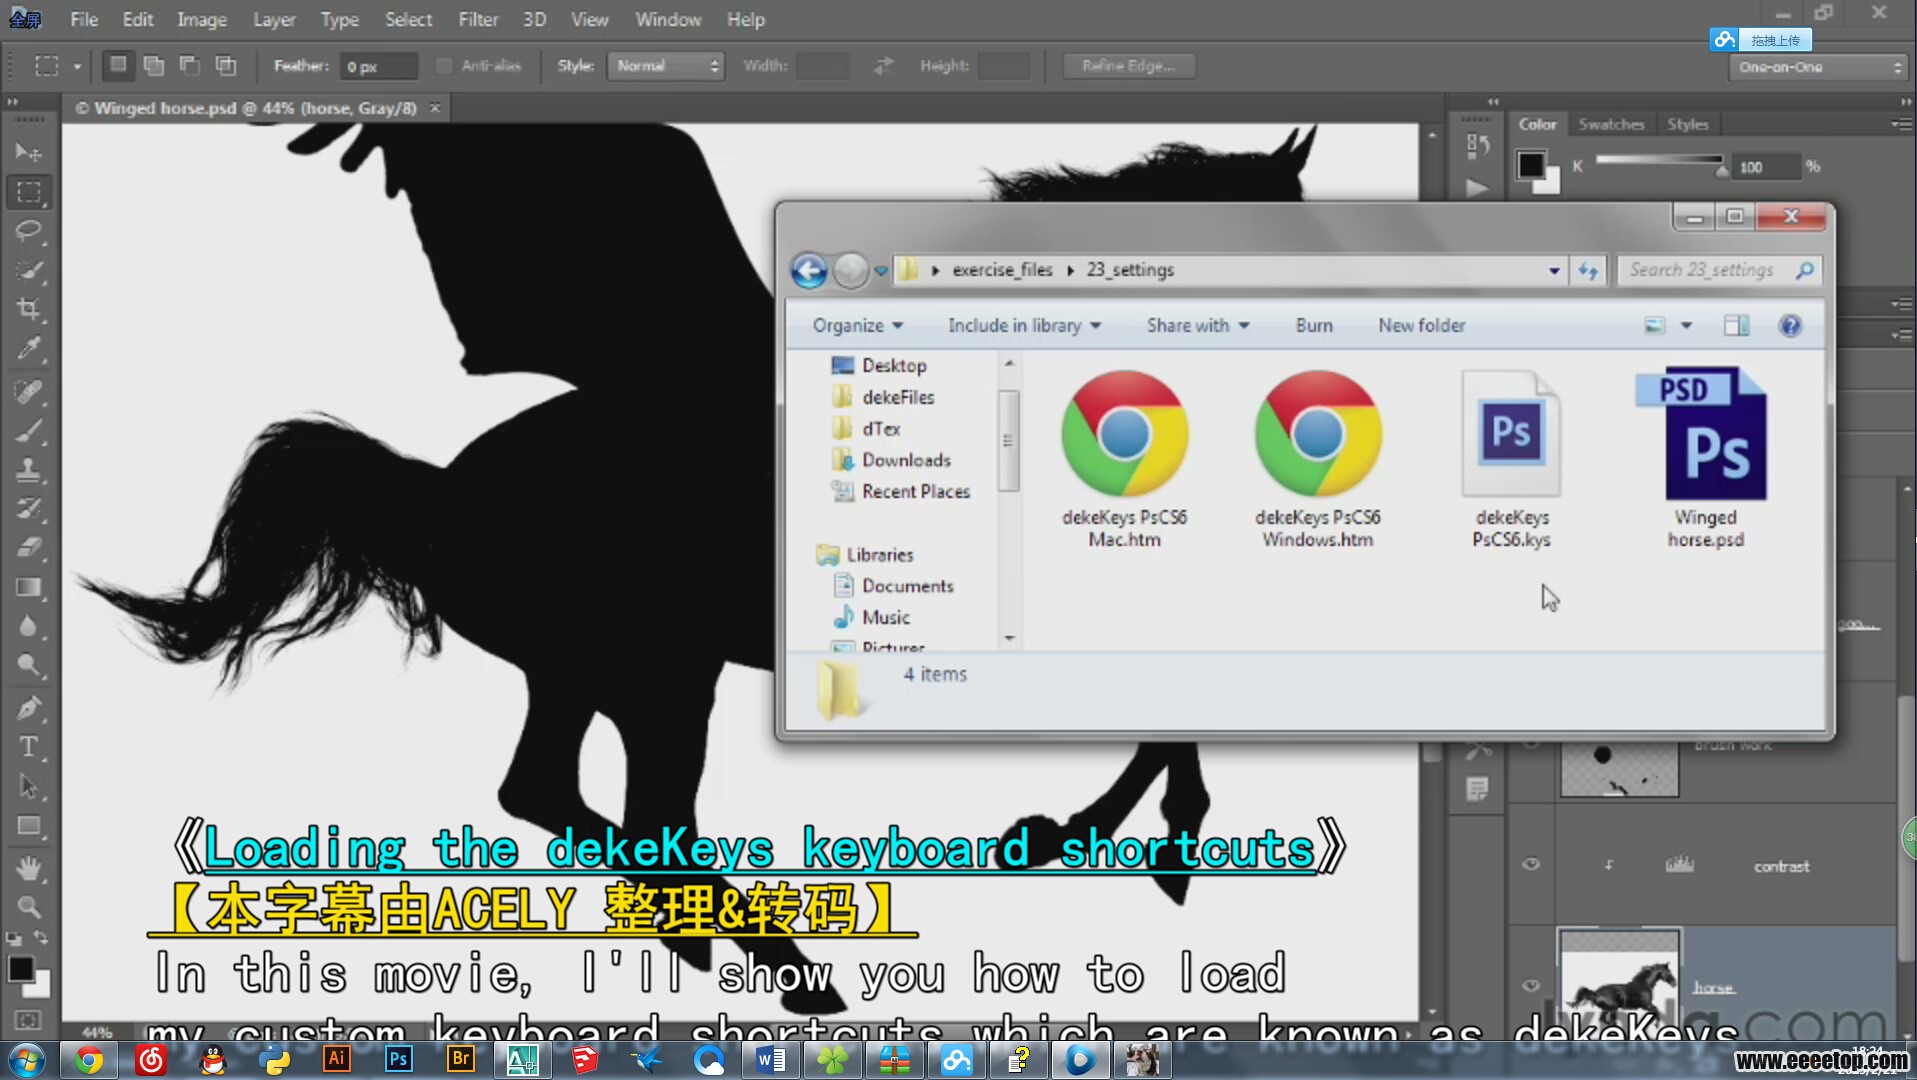This screenshot has height=1080, width=1917.
Task: Open the Style dropdown set to Normal
Action: click(667, 66)
